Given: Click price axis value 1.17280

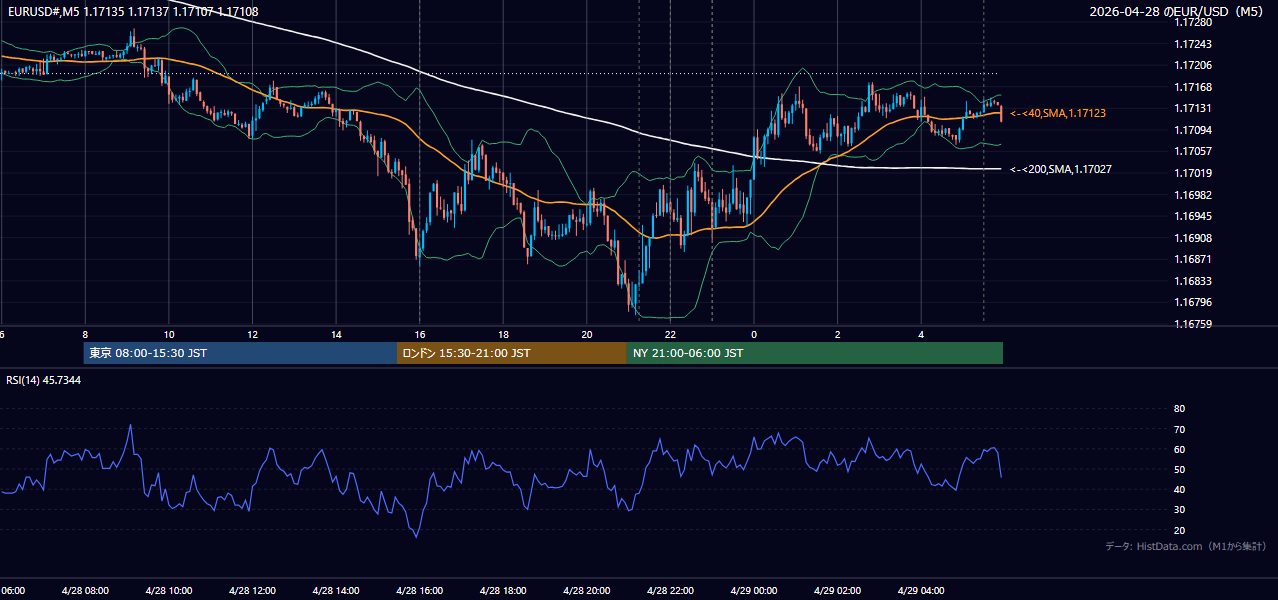Looking at the screenshot, I should click(1193, 22).
